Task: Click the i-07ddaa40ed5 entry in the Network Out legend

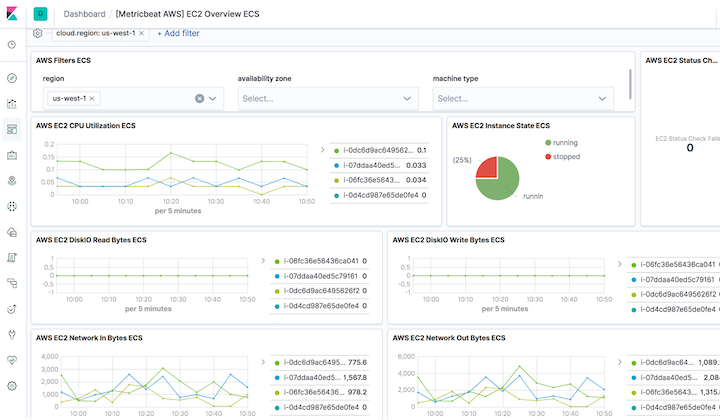Action: [674, 377]
